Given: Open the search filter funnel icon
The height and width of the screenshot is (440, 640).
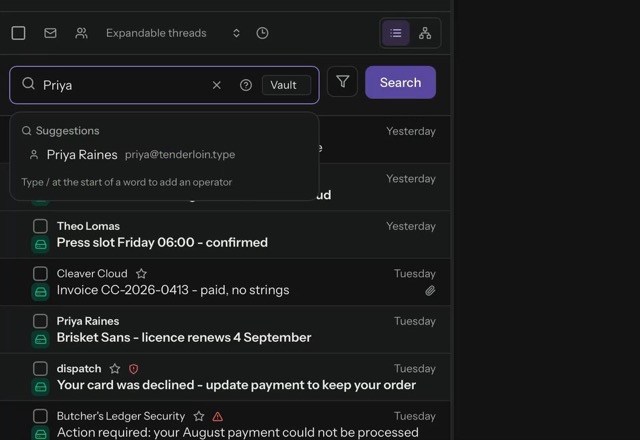Looking at the screenshot, I should pos(342,82).
